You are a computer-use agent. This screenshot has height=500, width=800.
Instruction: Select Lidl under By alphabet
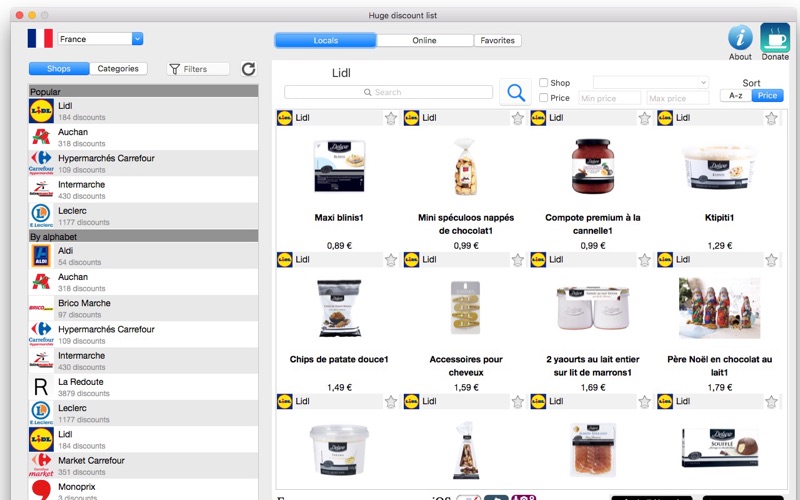[x=143, y=439]
